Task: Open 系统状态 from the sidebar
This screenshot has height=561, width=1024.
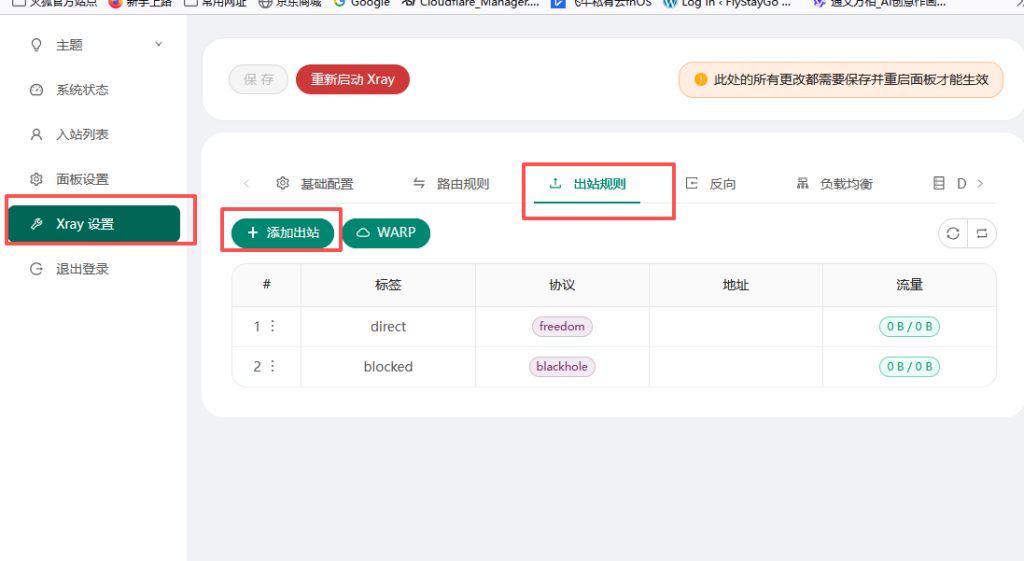Action: coord(82,90)
